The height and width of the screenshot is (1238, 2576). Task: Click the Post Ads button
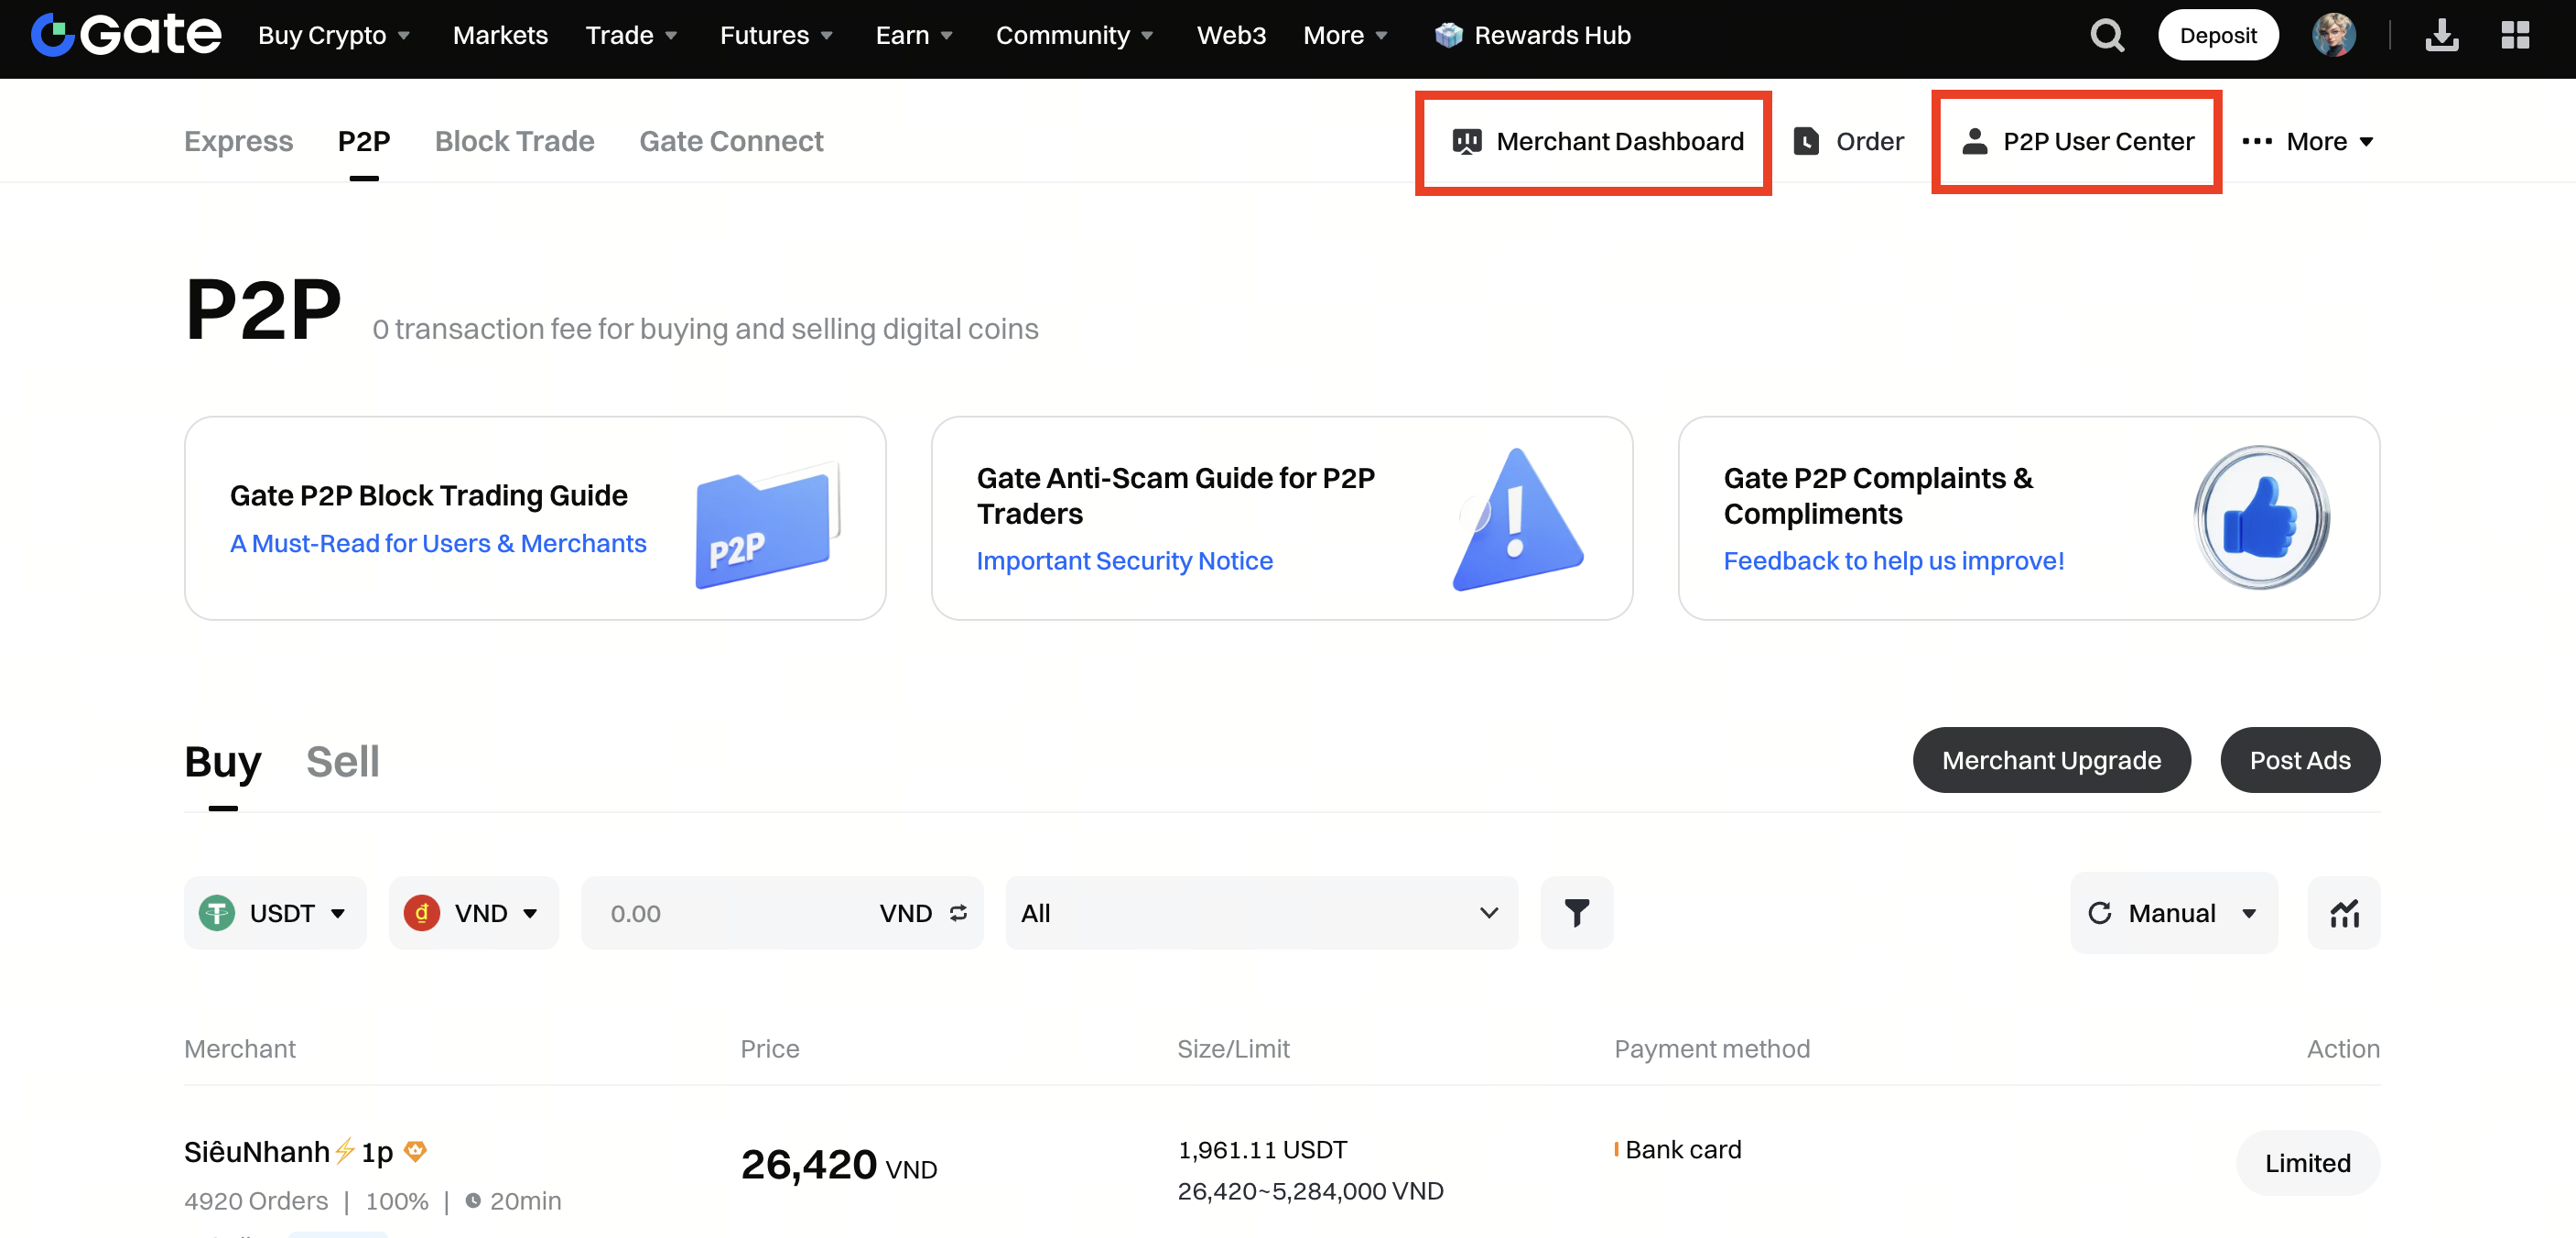pos(2299,760)
